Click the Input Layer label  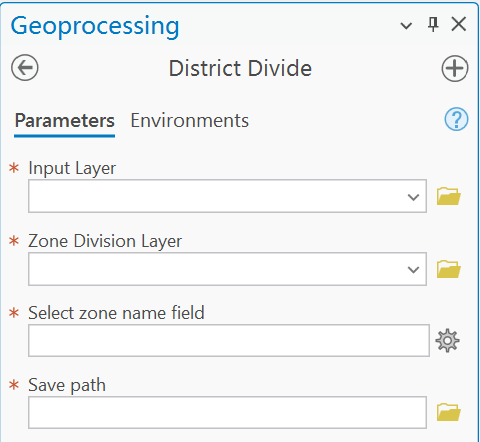point(72,168)
